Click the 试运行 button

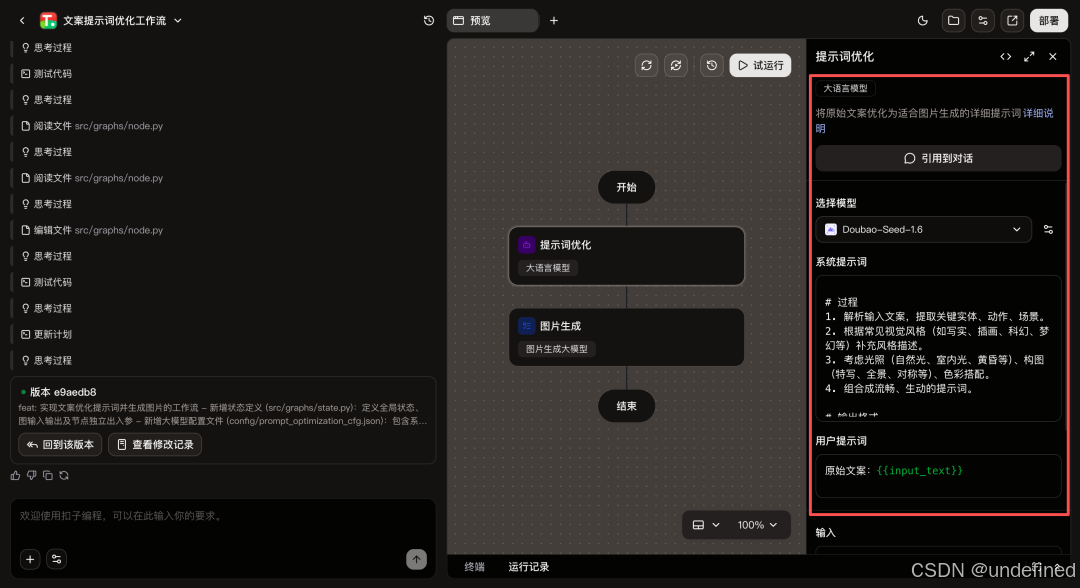coord(760,65)
